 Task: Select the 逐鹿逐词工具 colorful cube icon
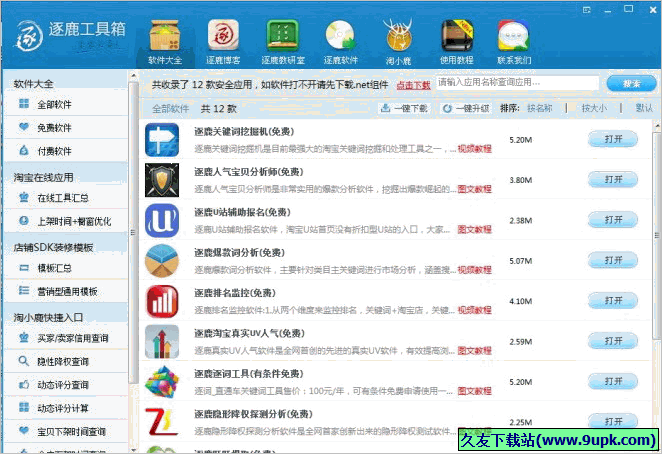pos(162,382)
